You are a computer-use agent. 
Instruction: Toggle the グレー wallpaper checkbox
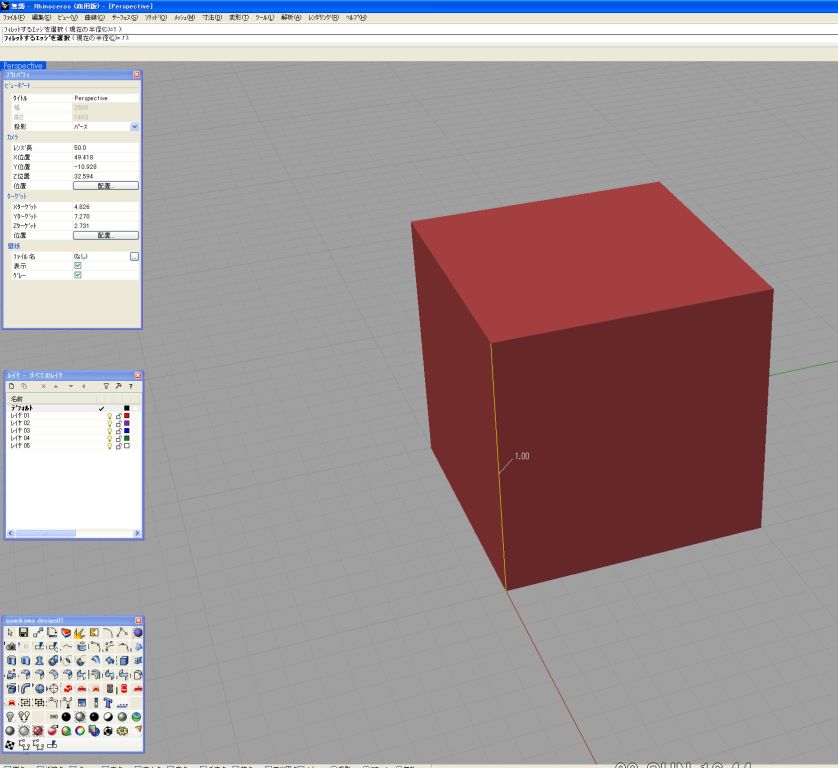(78, 275)
